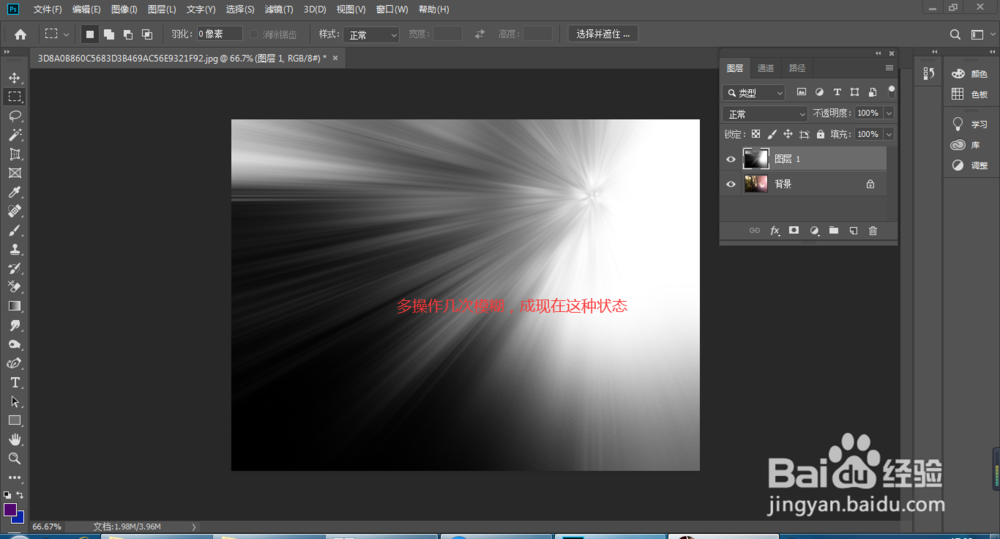Open the layers panel menu

point(889,68)
